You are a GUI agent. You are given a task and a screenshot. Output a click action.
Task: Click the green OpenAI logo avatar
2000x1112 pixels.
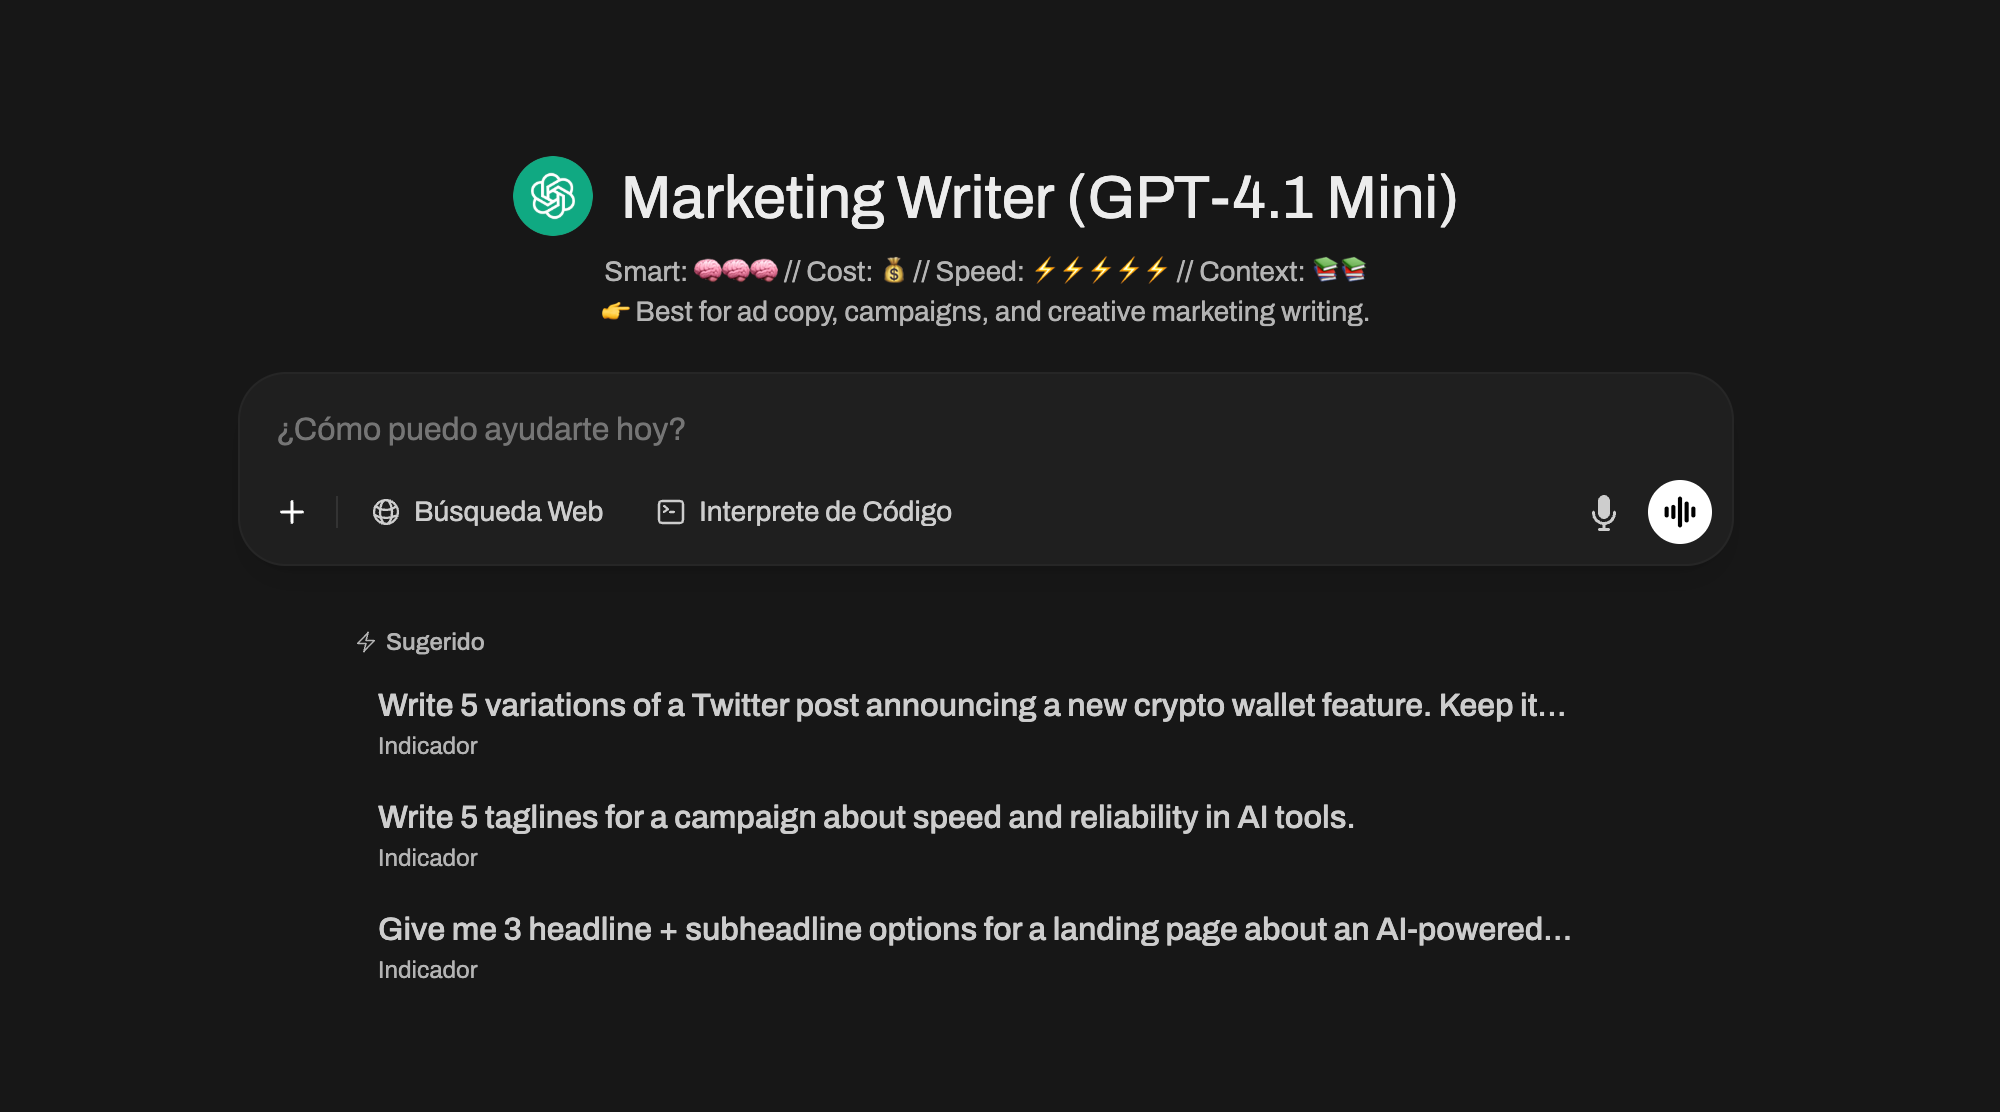[x=553, y=196]
